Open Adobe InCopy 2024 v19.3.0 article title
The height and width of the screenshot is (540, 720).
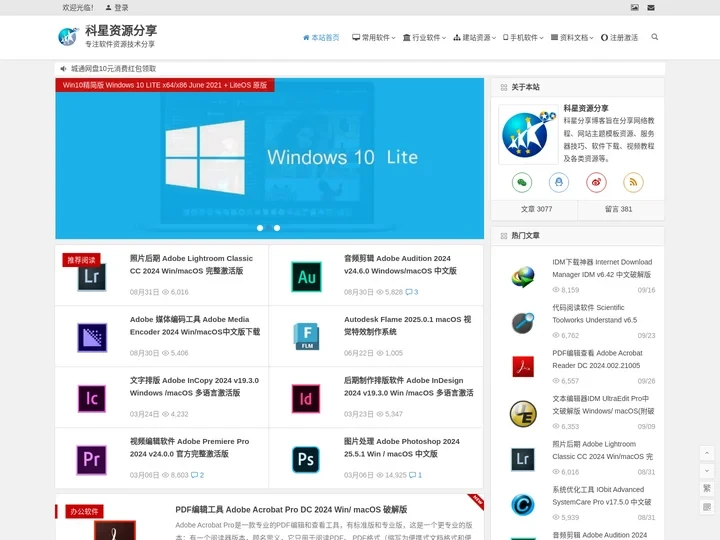(x=194, y=386)
